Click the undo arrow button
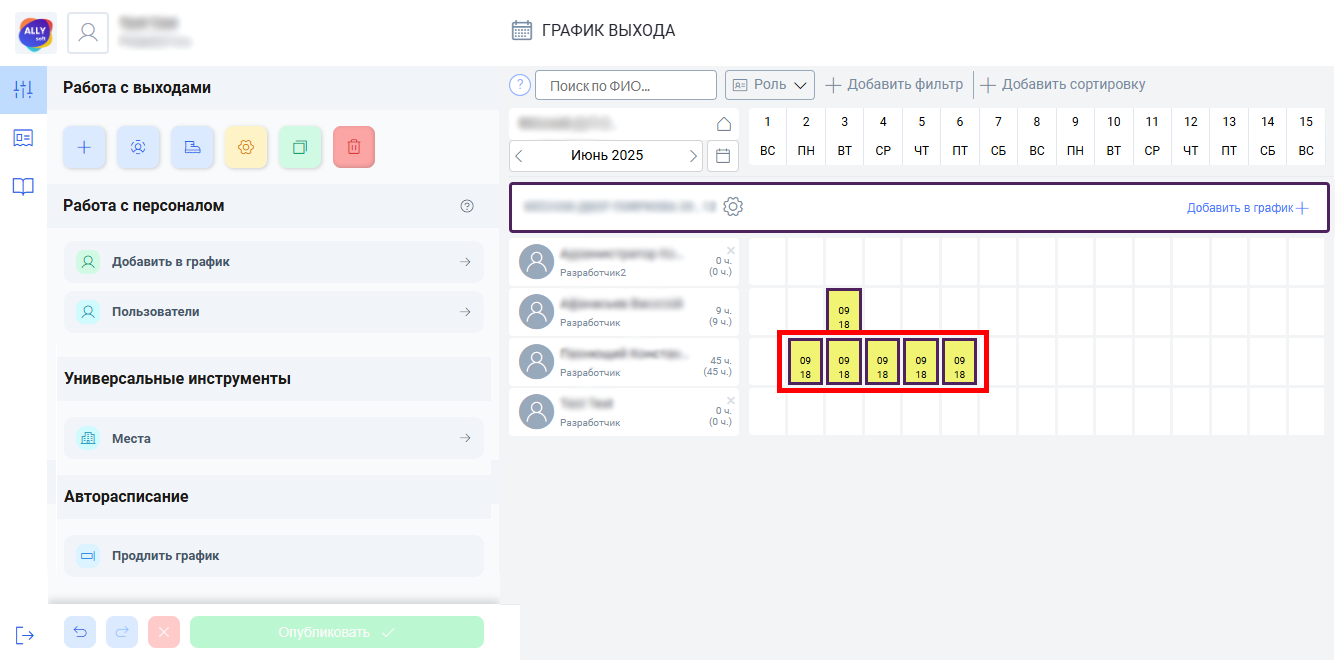 80,632
